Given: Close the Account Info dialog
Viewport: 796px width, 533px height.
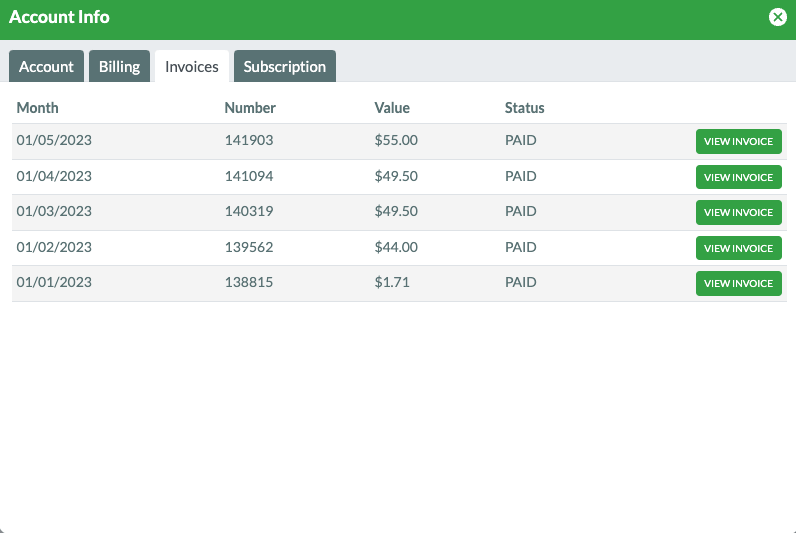Looking at the screenshot, I should (777, 17).
